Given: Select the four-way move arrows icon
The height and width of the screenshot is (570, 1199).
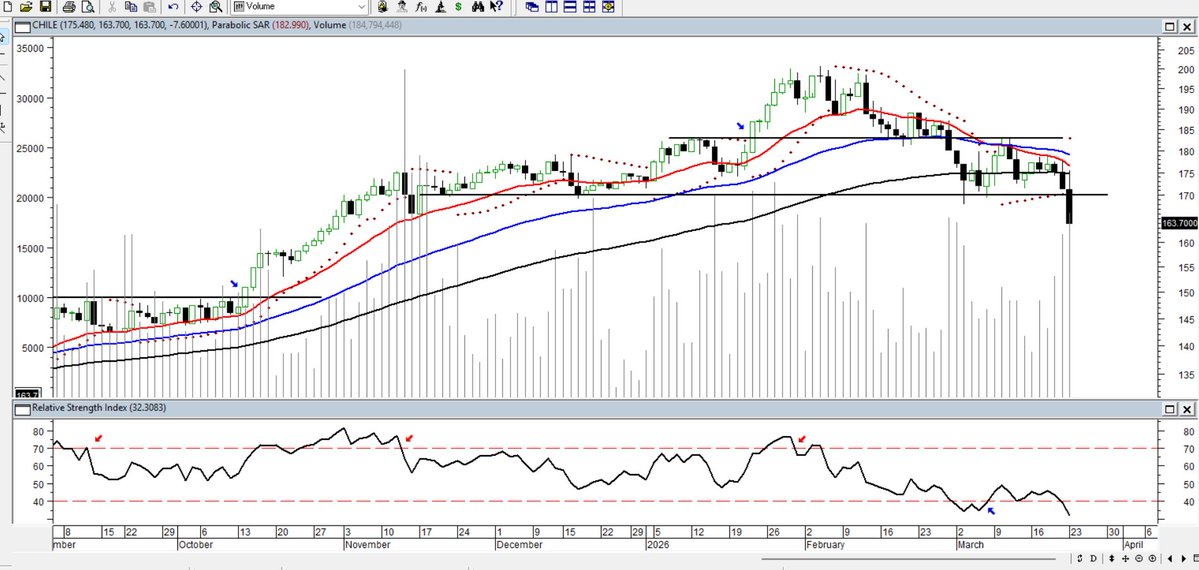Looking at the screenshot, I should pos(1126,559).
